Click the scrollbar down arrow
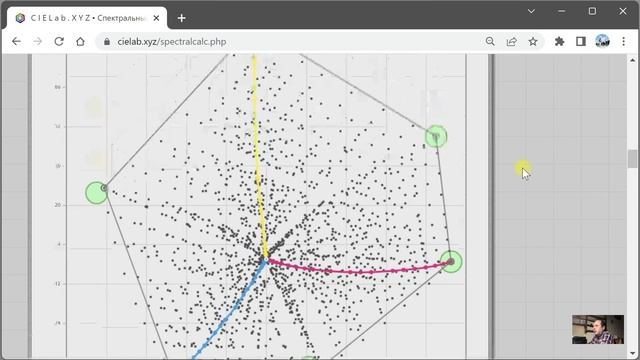This screenshot has width=640, height=360. point(632,353)
